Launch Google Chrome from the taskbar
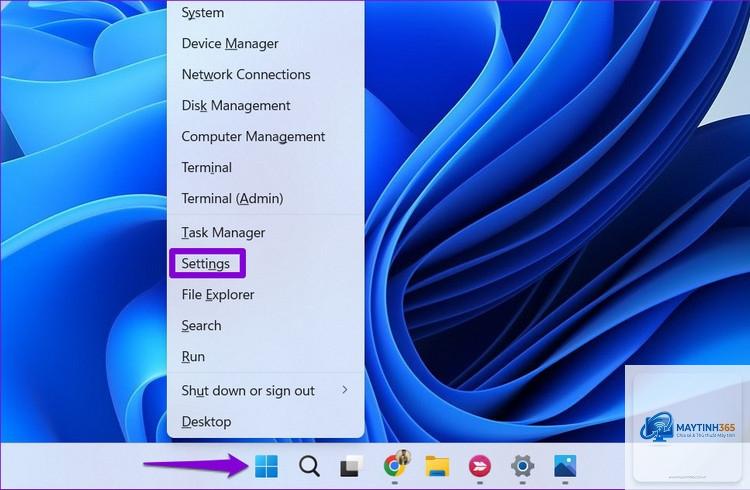This screenshot has width=750, height=490. point(395,465)
